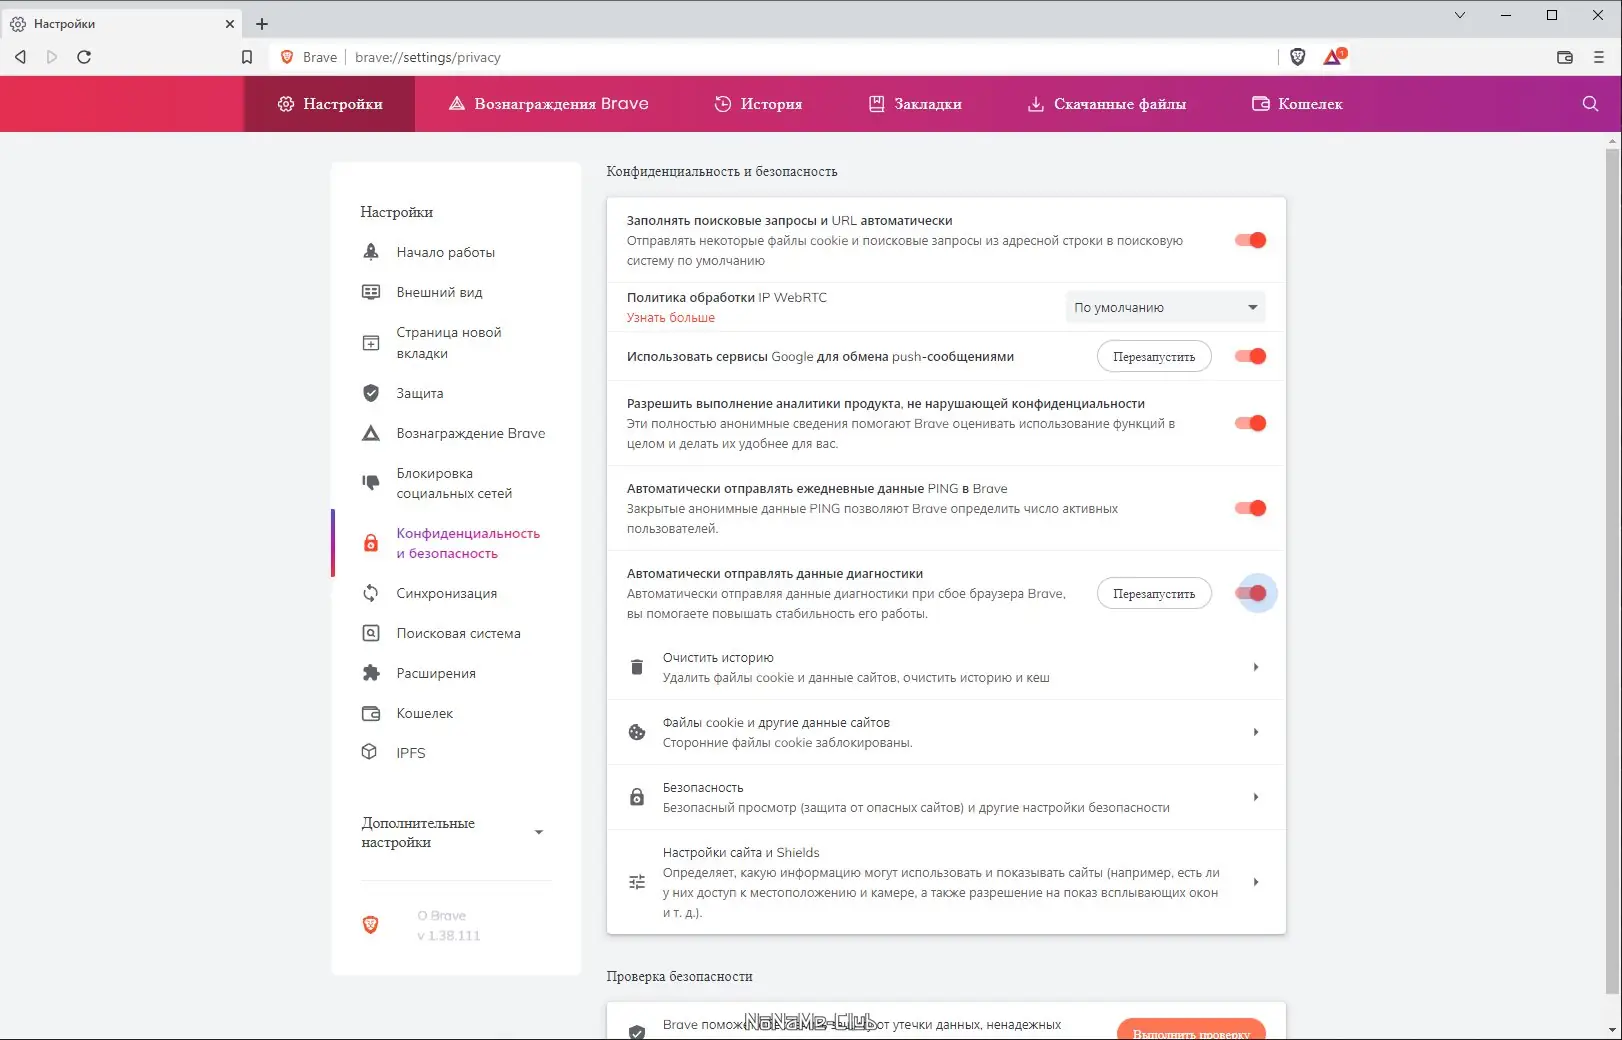
Task: Click the IPFS cube icon
Action: [370, 752]
